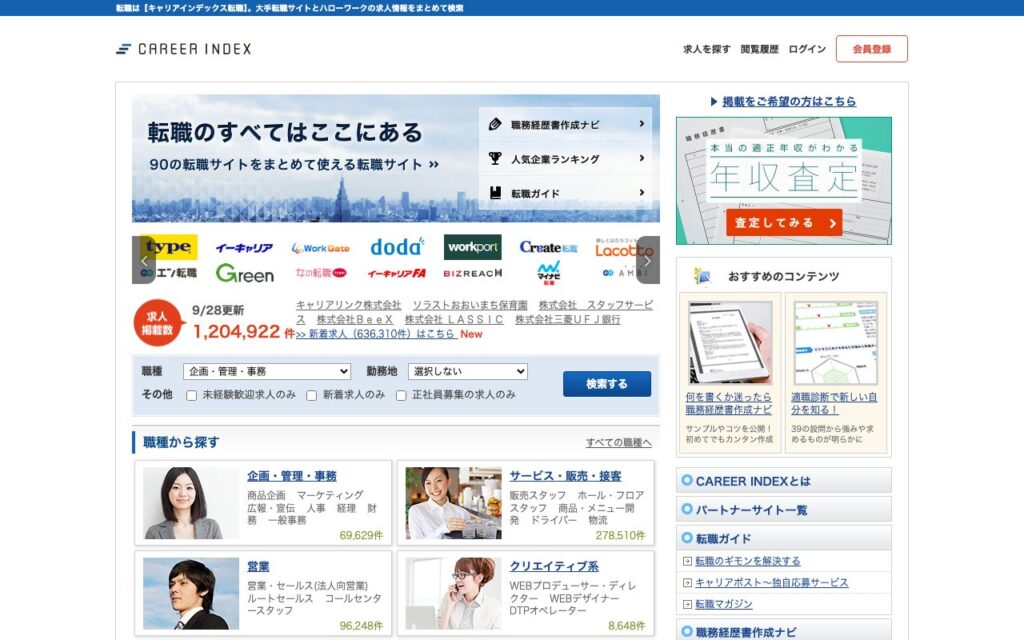The width and height of the screenshot is (1024, 640).
Task: Open 閲覧履歴 in top navigation
Action: coord(760,49)
